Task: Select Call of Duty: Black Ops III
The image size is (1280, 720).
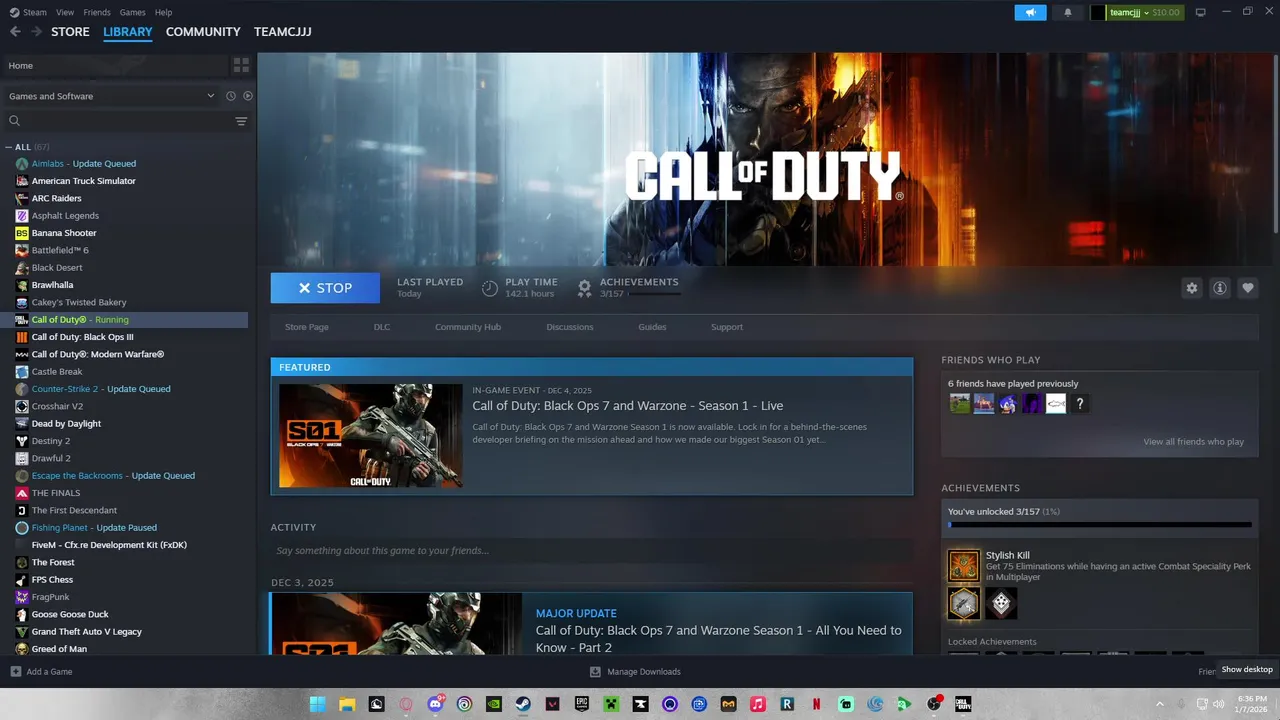Action: [82, 337]
